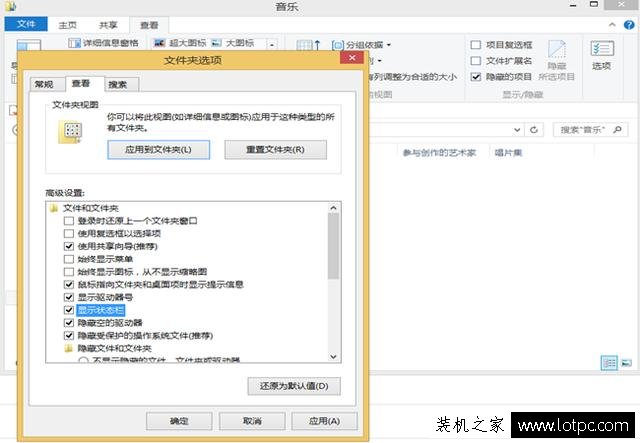Open the 选项 (Options) ribbon icon
Image resolution: width=640 pixels, height=443 pixels.
click(602, 56)
